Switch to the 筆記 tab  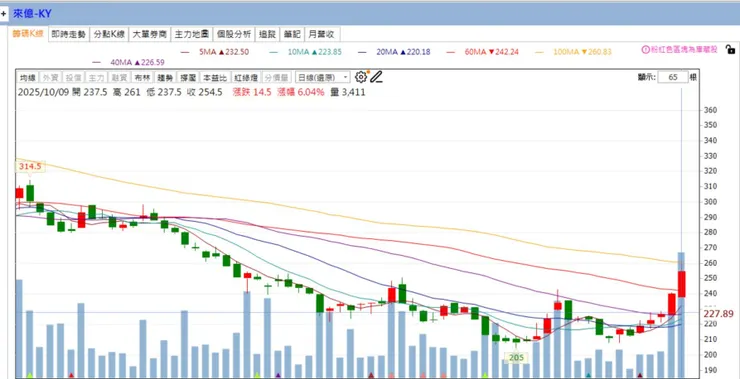coord(292,34)
